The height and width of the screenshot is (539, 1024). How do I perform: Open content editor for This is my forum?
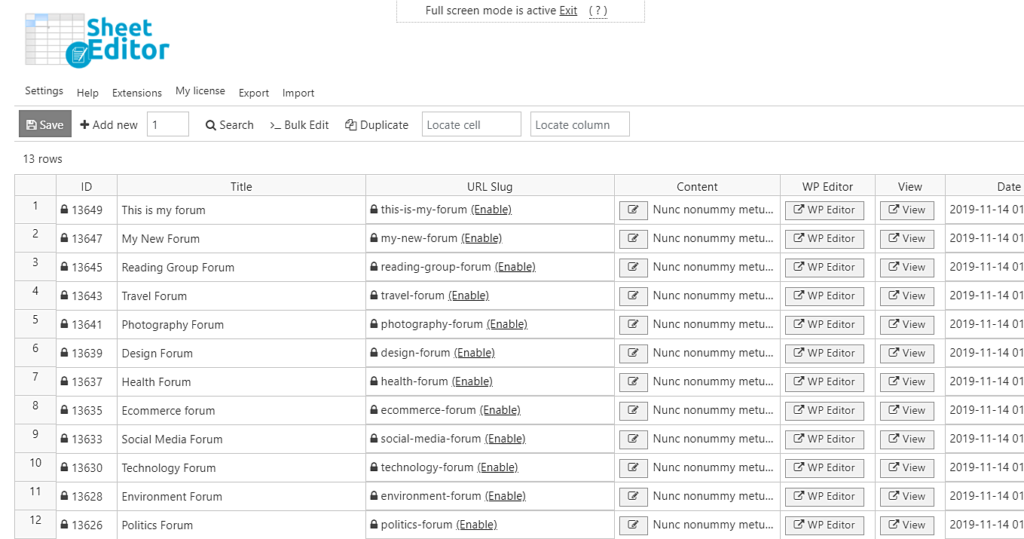pos(633,210)
